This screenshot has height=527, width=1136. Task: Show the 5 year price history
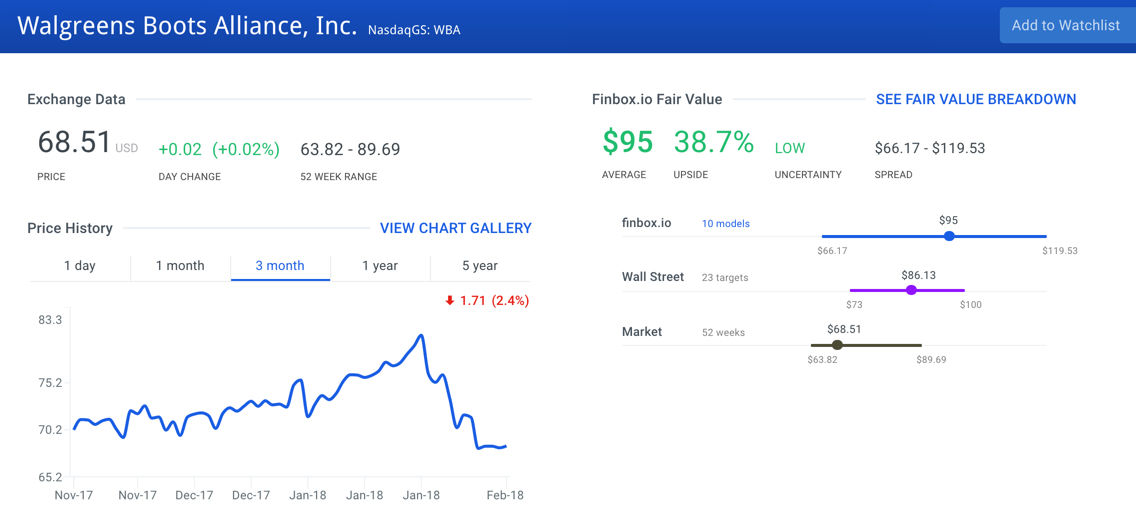(480, 266)
